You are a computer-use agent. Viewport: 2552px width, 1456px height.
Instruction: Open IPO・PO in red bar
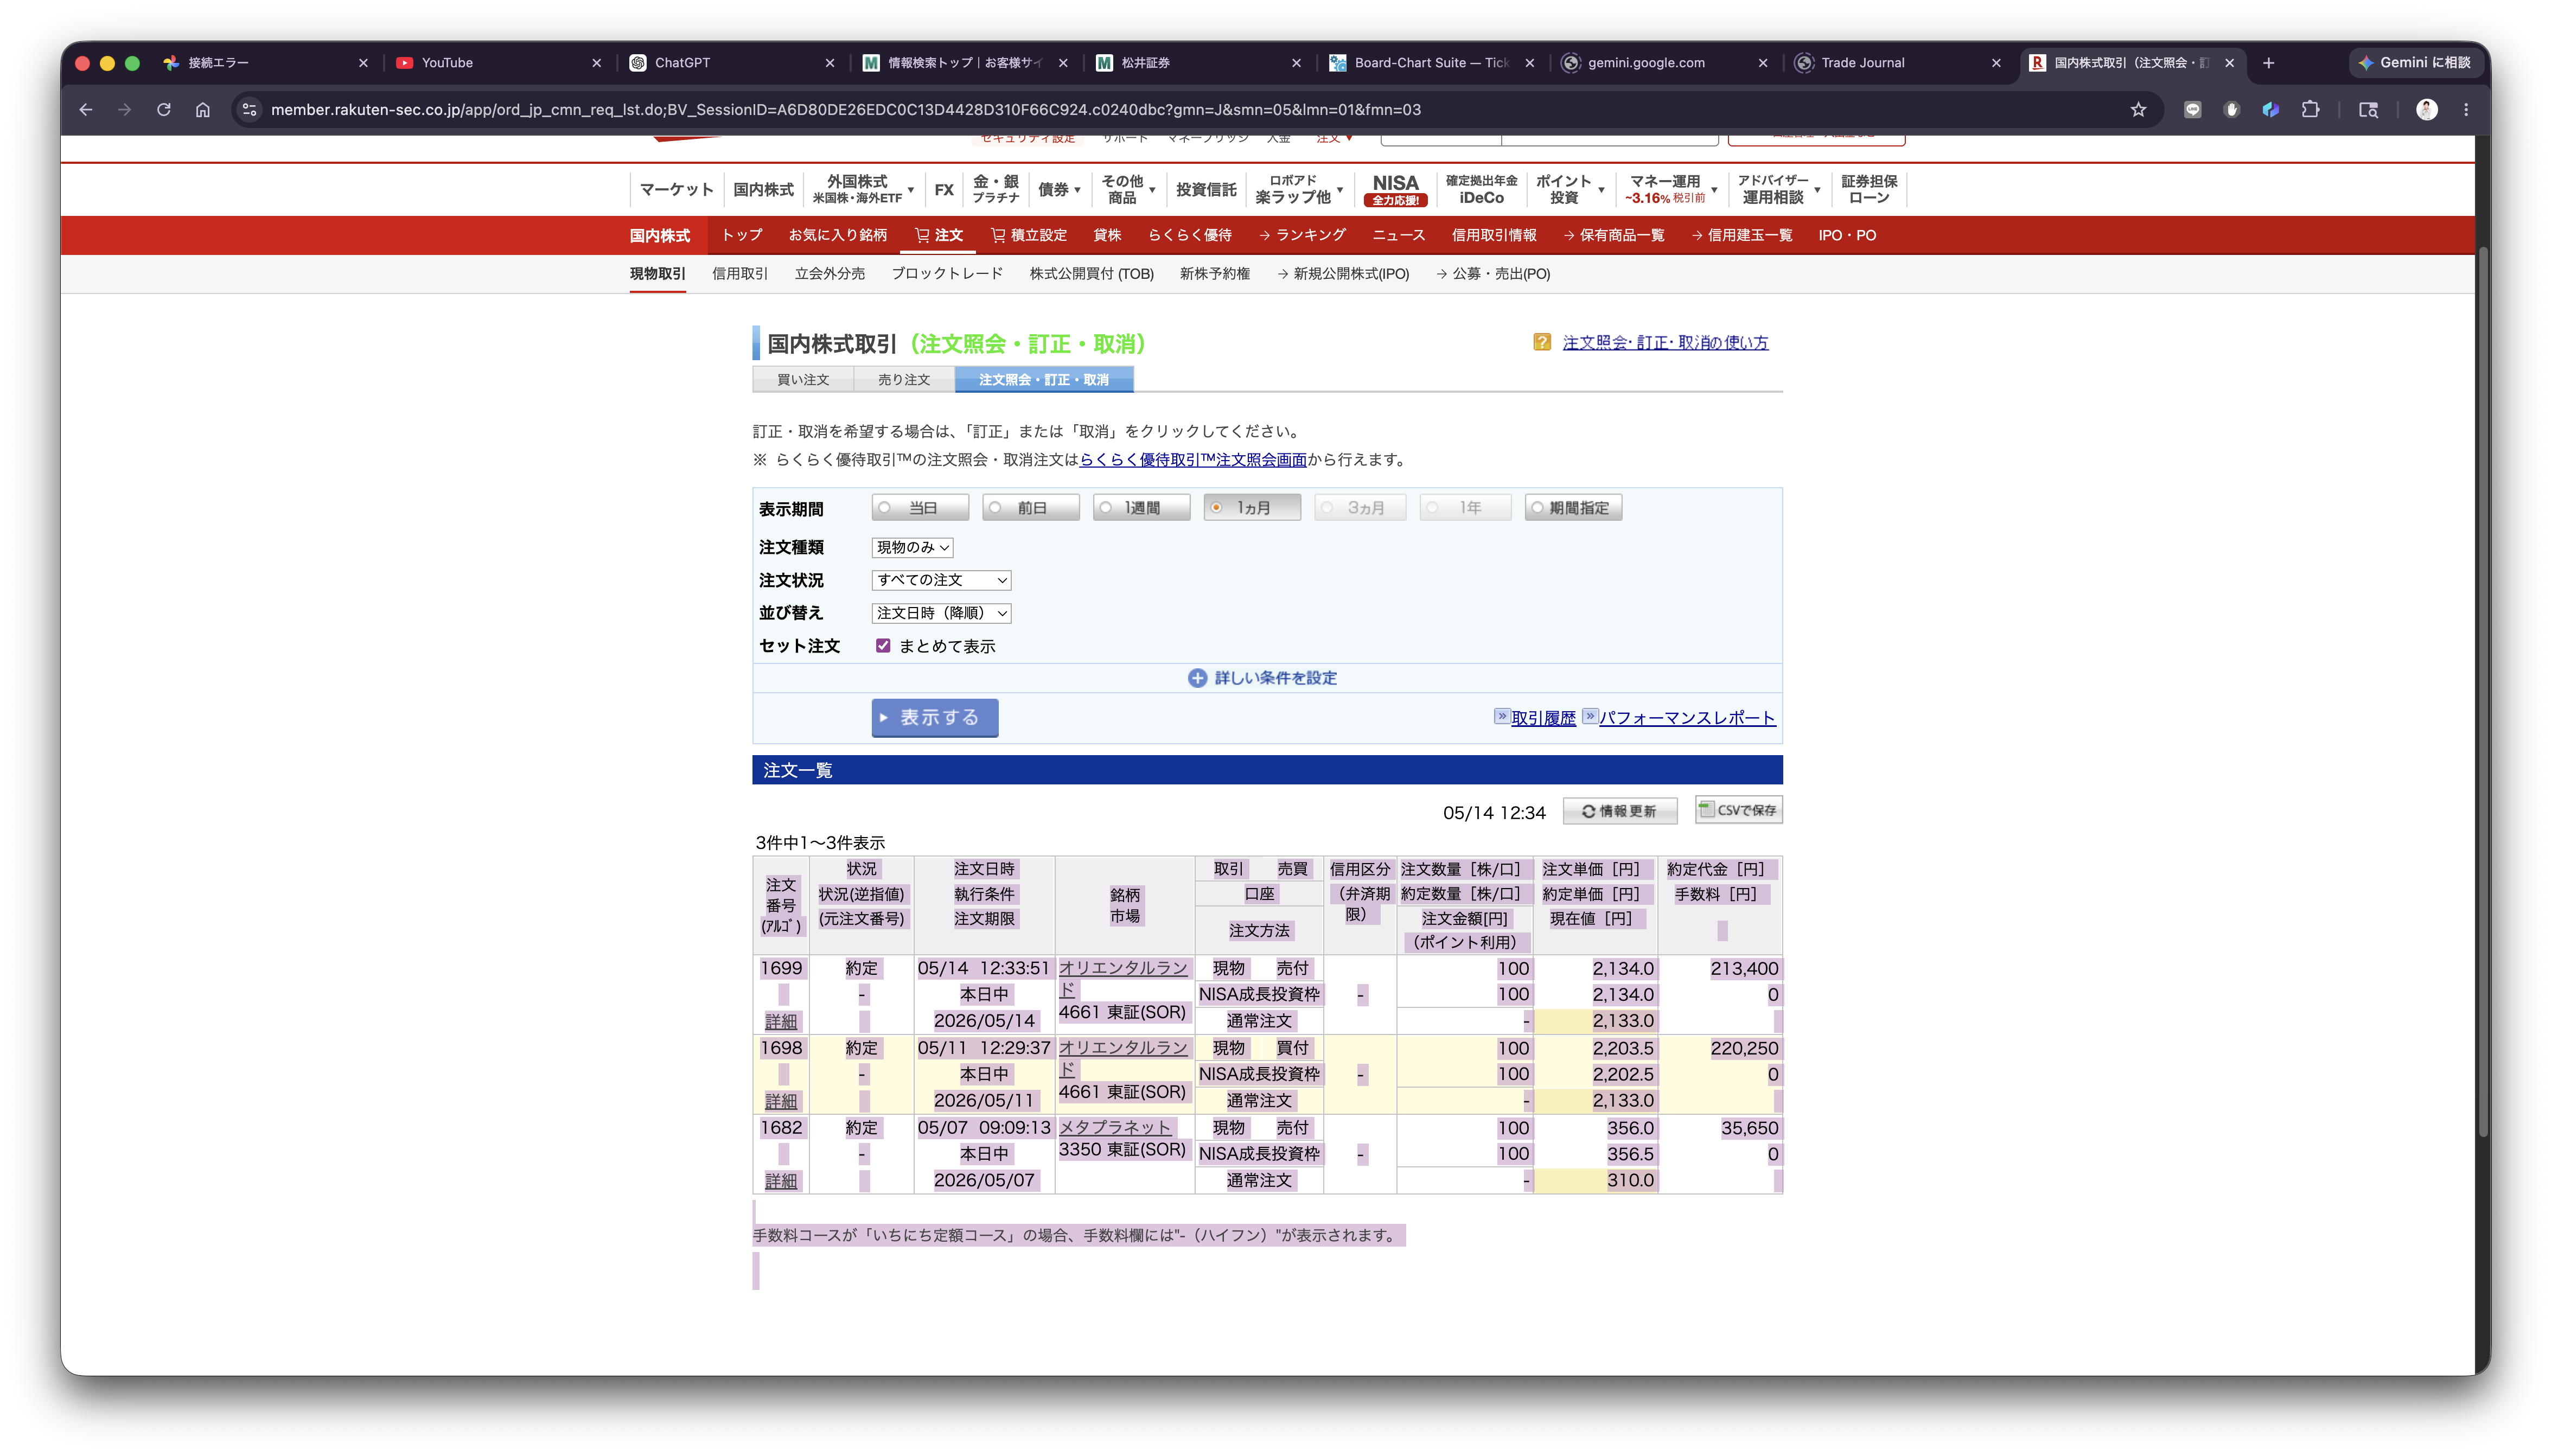pos(1846,235)
